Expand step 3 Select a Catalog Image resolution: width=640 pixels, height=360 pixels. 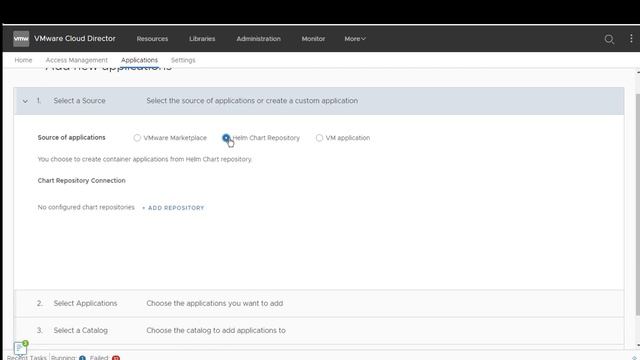tap(319, 330)
